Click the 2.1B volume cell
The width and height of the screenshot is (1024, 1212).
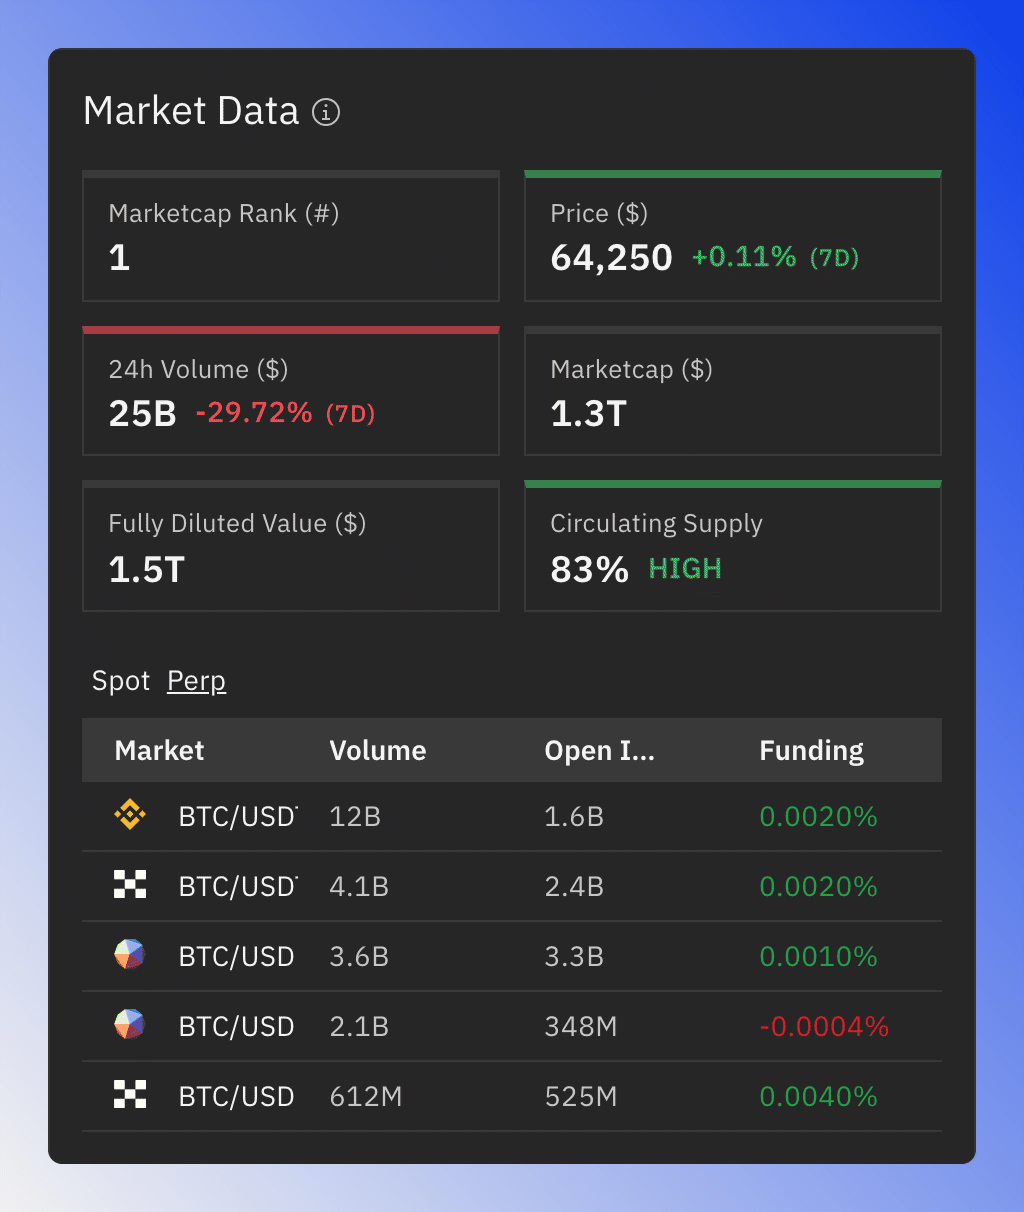[x=359, y=1027]
